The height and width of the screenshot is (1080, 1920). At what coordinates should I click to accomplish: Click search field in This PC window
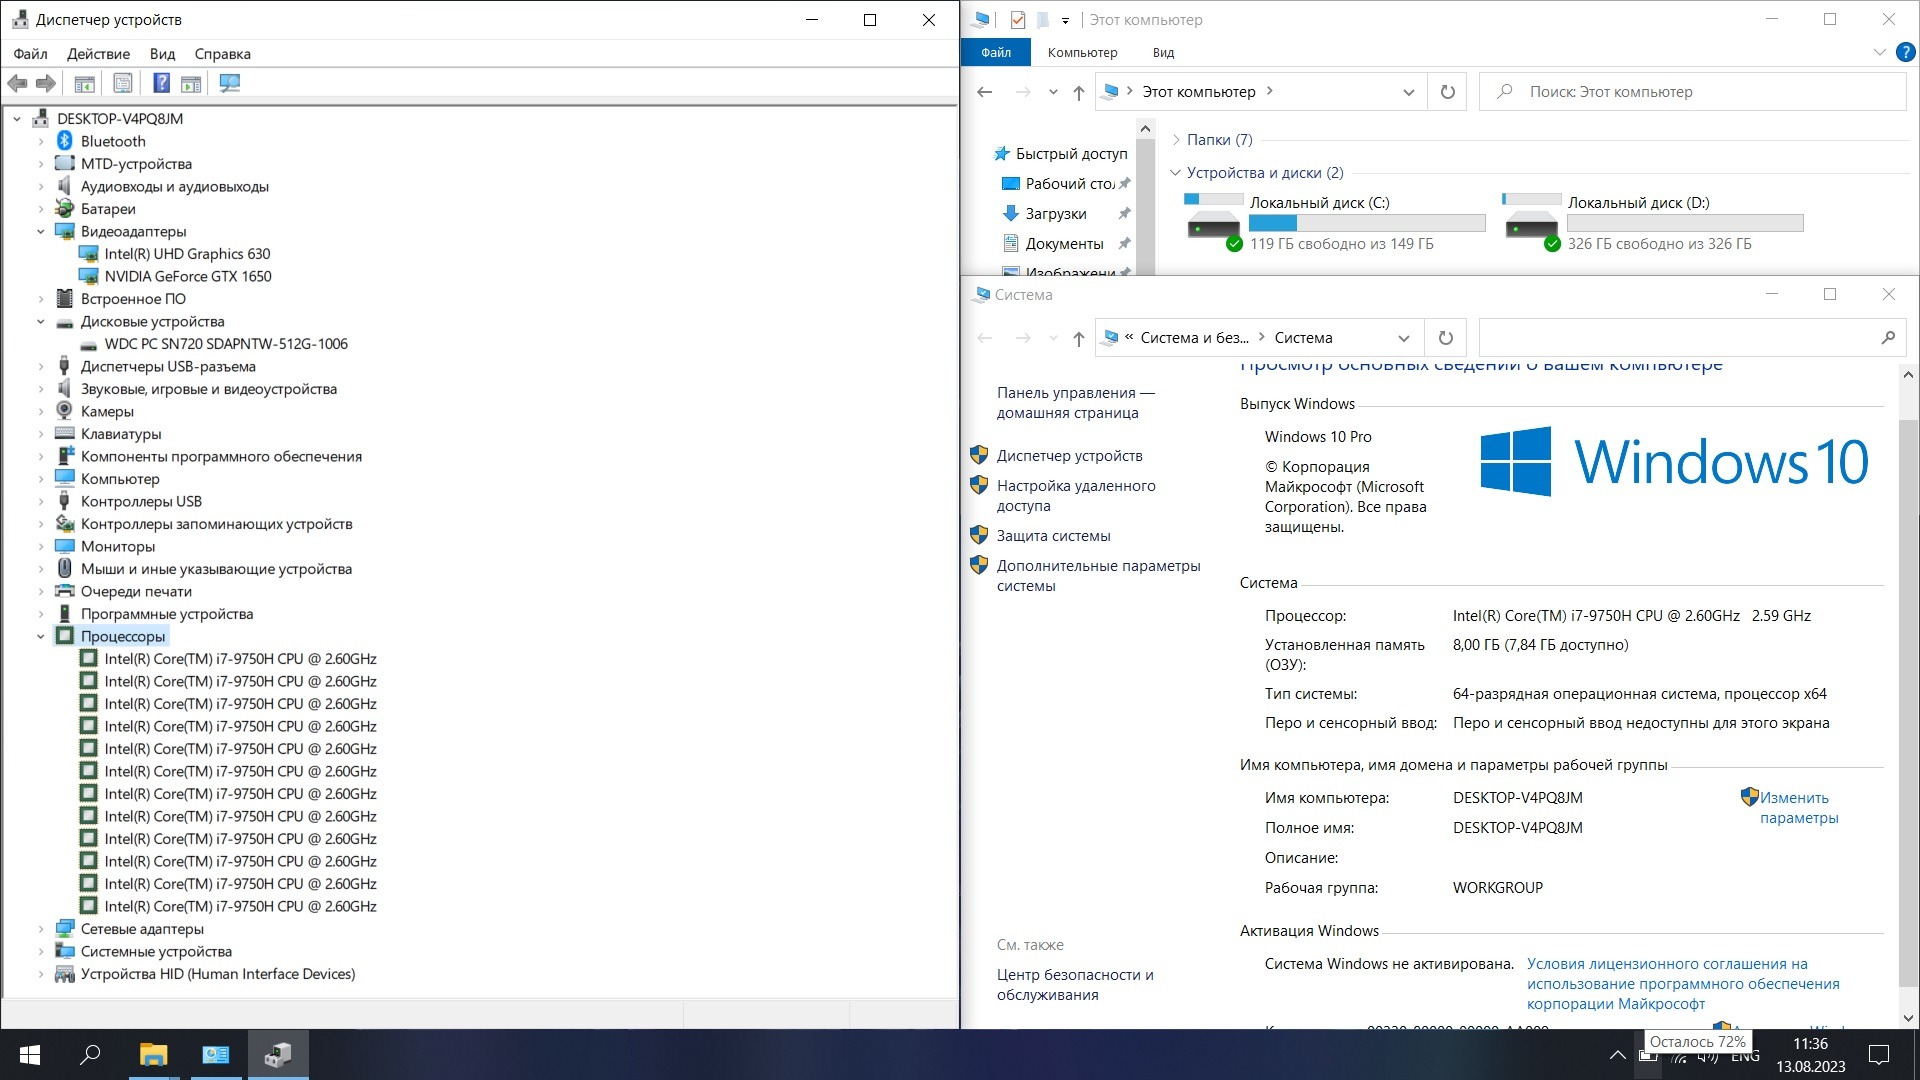click(1693, 92)
